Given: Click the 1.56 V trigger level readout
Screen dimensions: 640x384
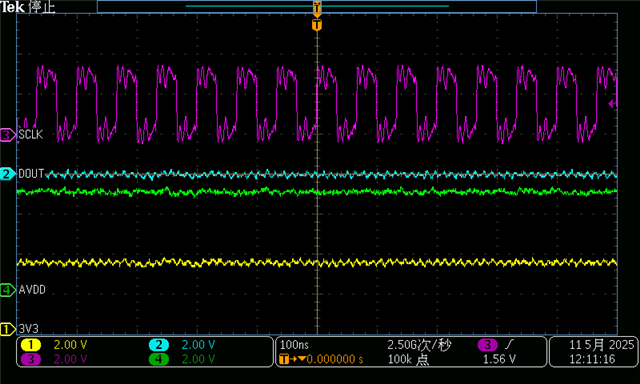Looking at the screenshot, I should click(499, 360).
